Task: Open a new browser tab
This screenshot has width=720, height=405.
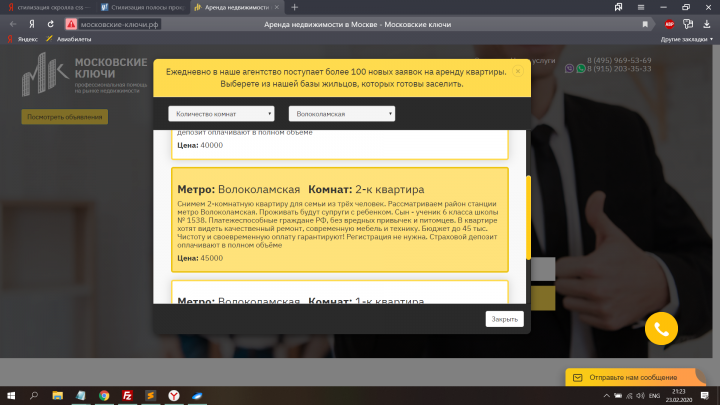Action: pyautogui.click(x=295, y=7)
